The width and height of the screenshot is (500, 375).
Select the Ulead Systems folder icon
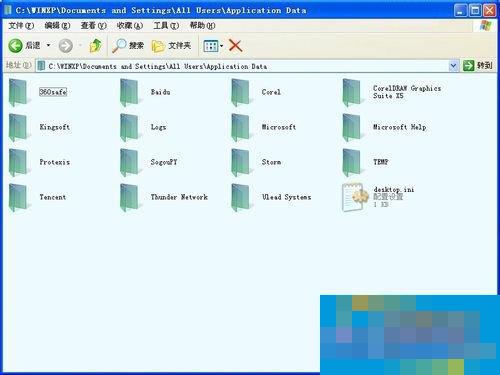[240, 197]
